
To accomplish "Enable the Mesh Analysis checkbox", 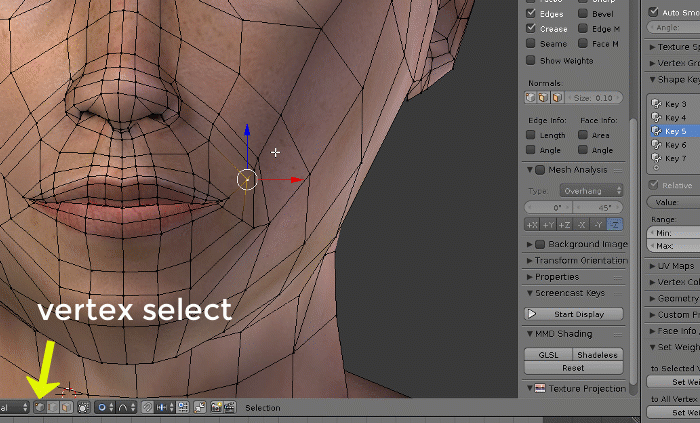I will (x=540, y=170).
